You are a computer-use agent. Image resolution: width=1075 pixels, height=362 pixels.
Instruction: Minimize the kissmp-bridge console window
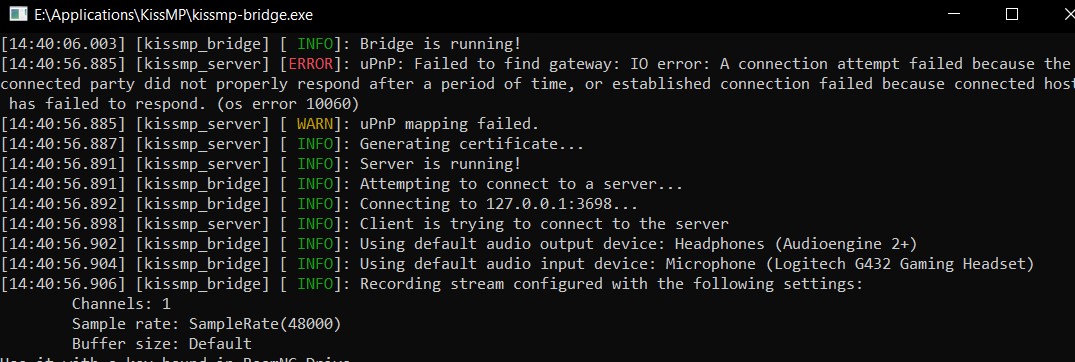pyautogui.click(x=950, y=14)
